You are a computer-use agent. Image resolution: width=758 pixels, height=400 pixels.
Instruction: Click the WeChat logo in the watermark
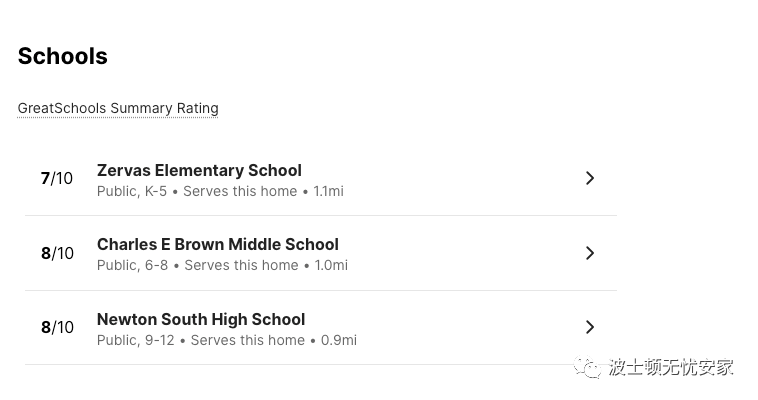[x=587, y=367]
